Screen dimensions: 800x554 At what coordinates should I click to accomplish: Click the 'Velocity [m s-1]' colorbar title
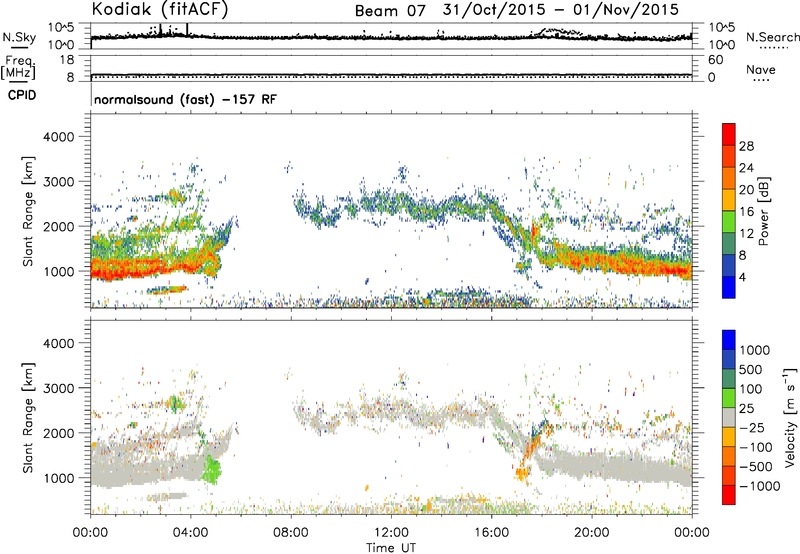click(790, 417)
